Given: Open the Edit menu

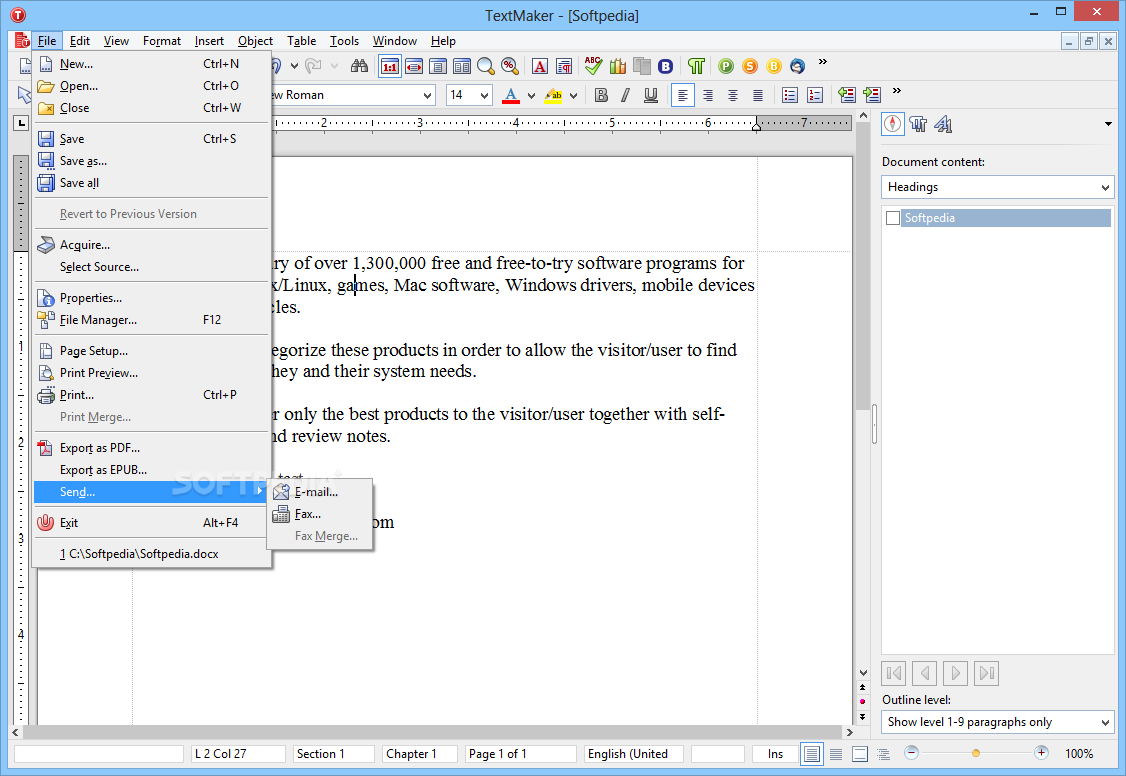Looking at the screenshot, I should pyautogui.click(x=80, y=41).
